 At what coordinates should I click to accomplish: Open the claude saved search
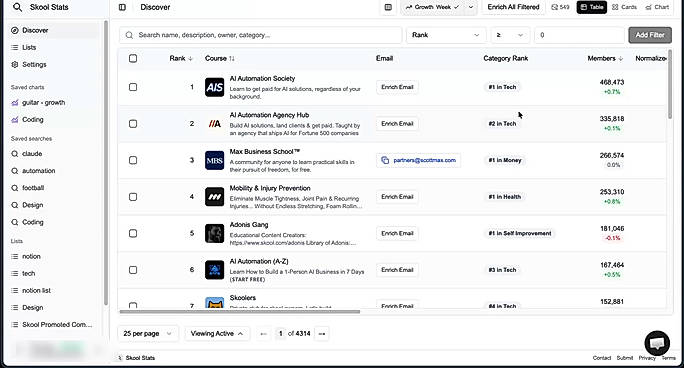coord(32,154)
